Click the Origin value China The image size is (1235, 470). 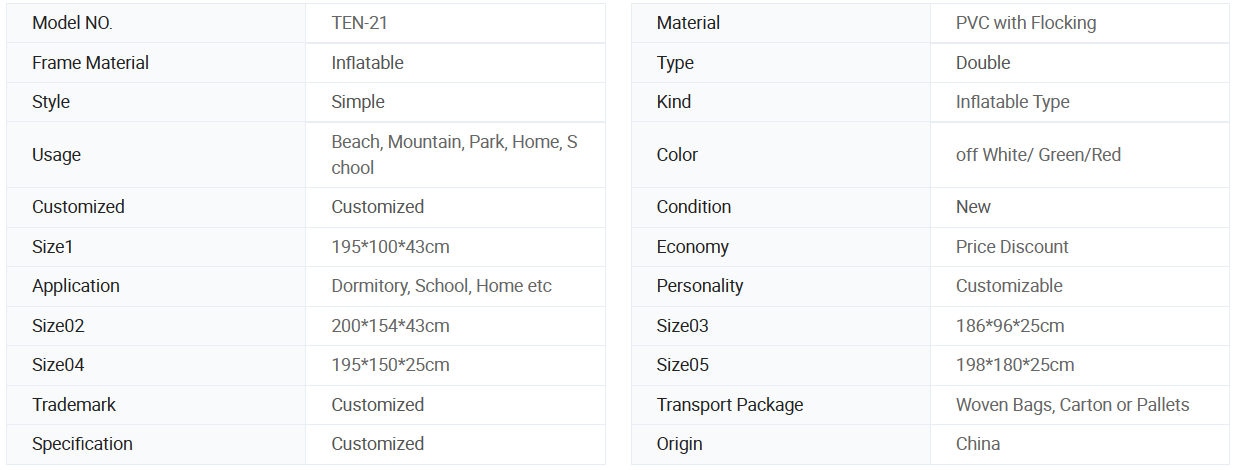tap(977, 444)
